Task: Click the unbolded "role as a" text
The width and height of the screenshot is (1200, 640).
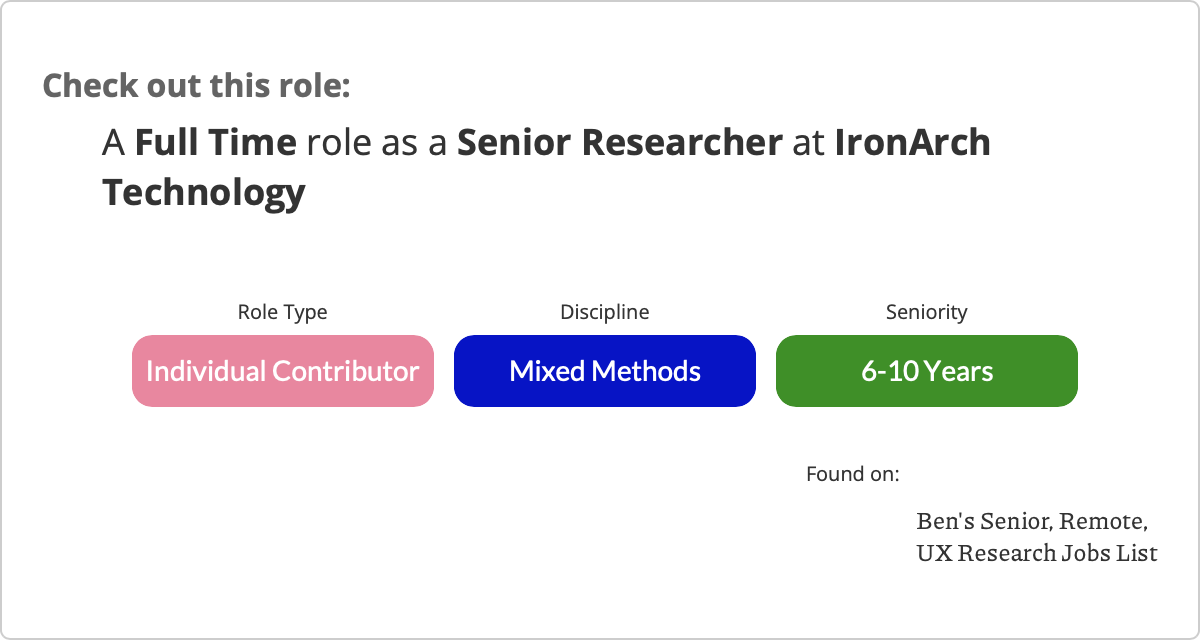Action: pyautogui.click(x=377, y=143)
